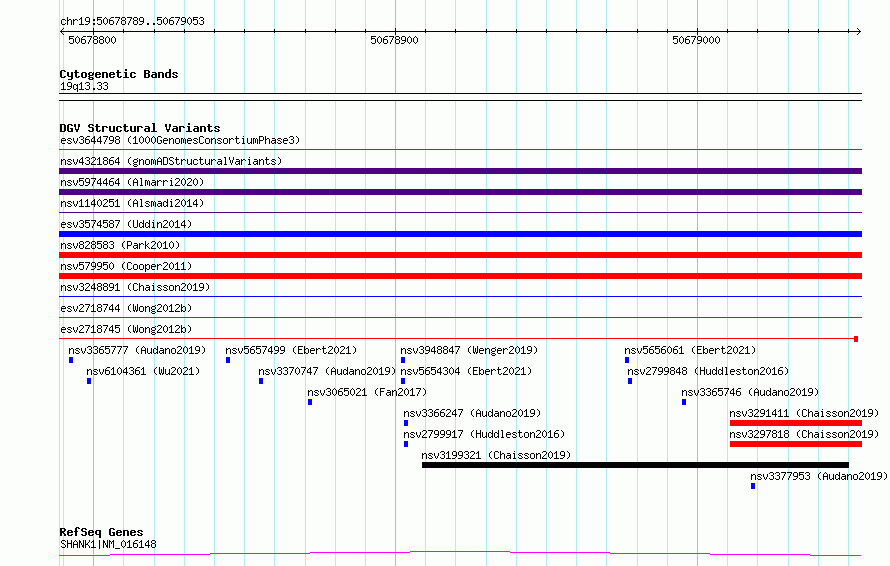Open the nsv5656061 (Ebert2021) label
This screenshot has height=566, width=890.
(690, 350)
